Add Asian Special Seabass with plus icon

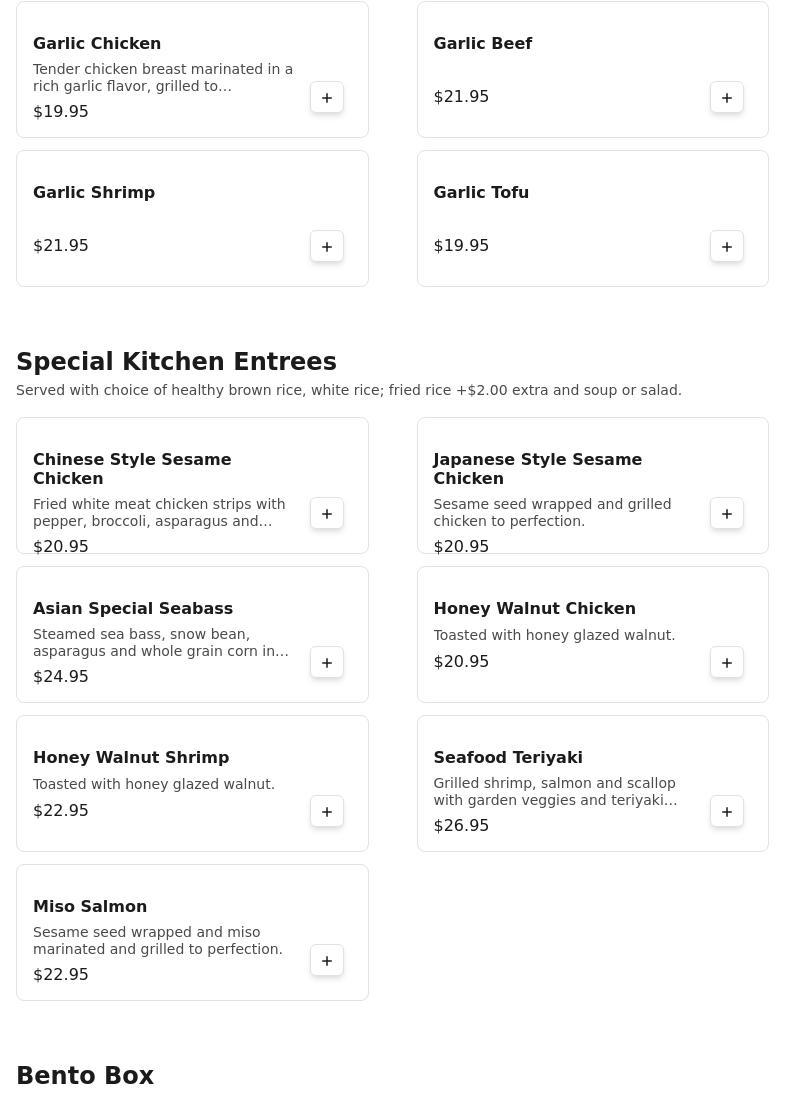(326, 663)
